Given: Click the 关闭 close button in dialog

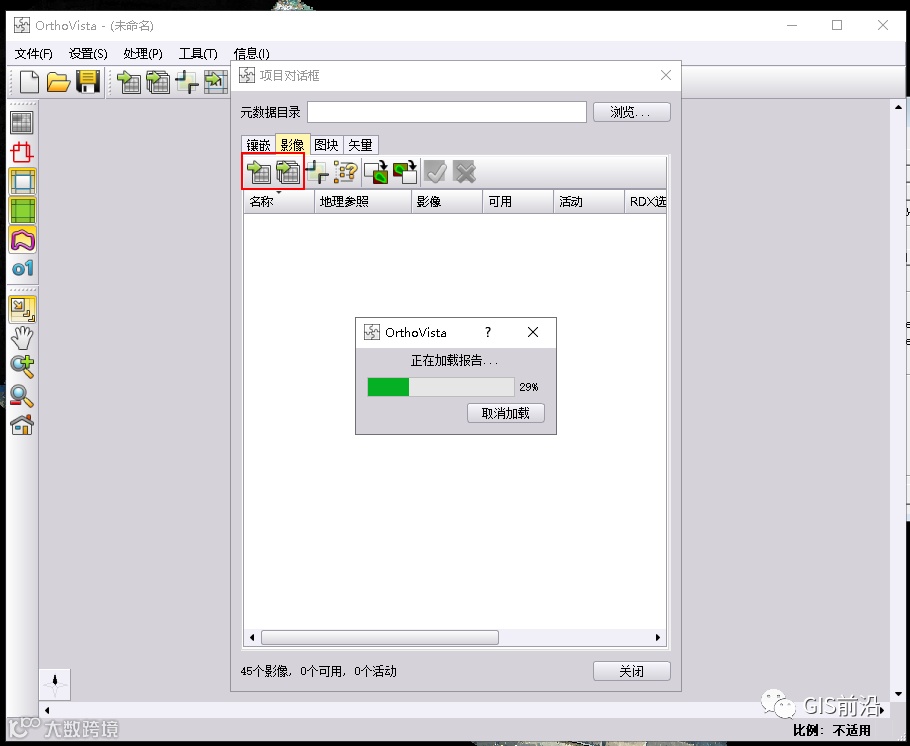Looking at the screenshot, I should coord(631,671).
